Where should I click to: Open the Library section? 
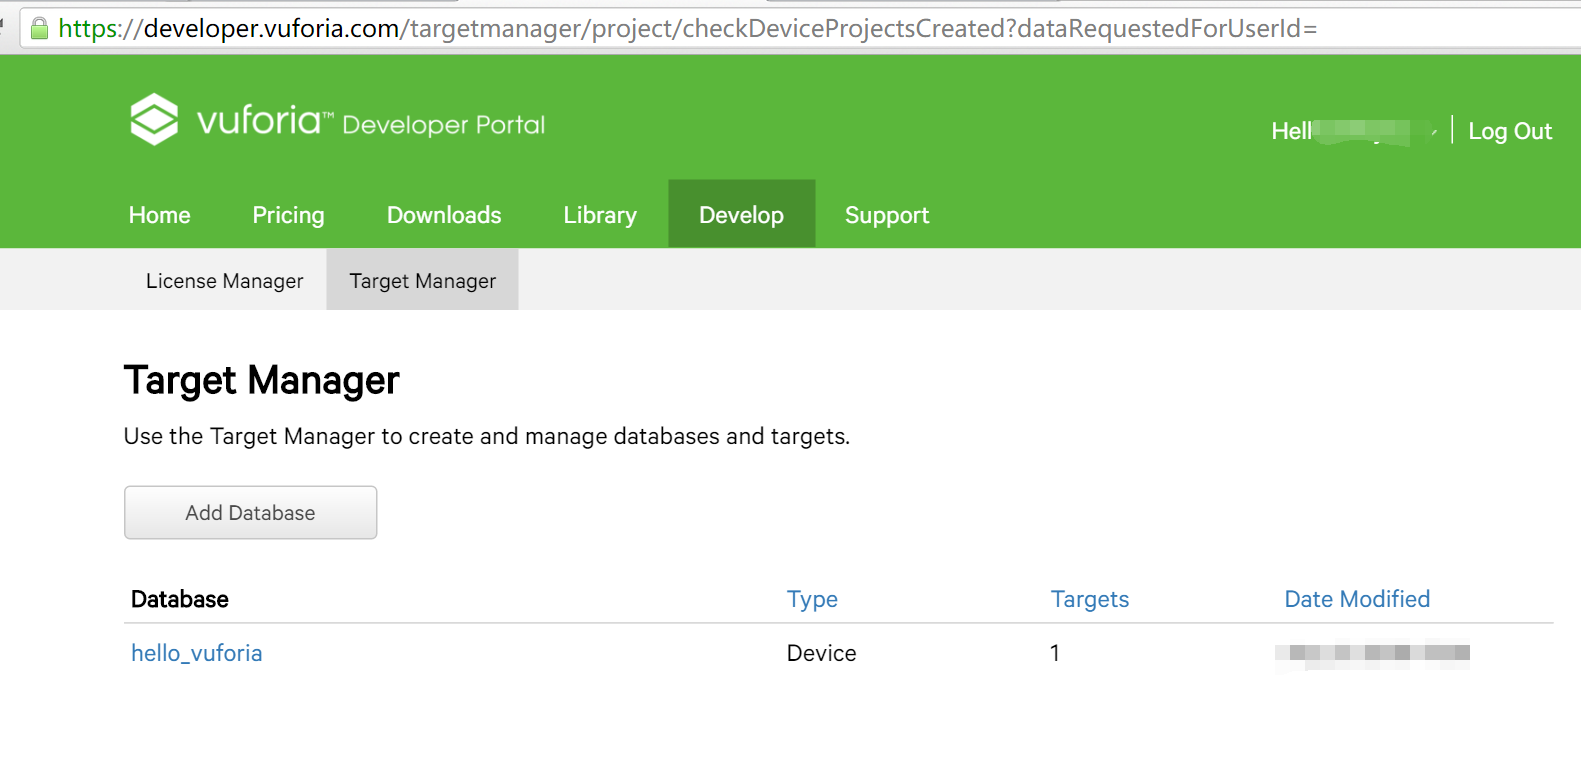pyautogui.click(x=600, y=215)
